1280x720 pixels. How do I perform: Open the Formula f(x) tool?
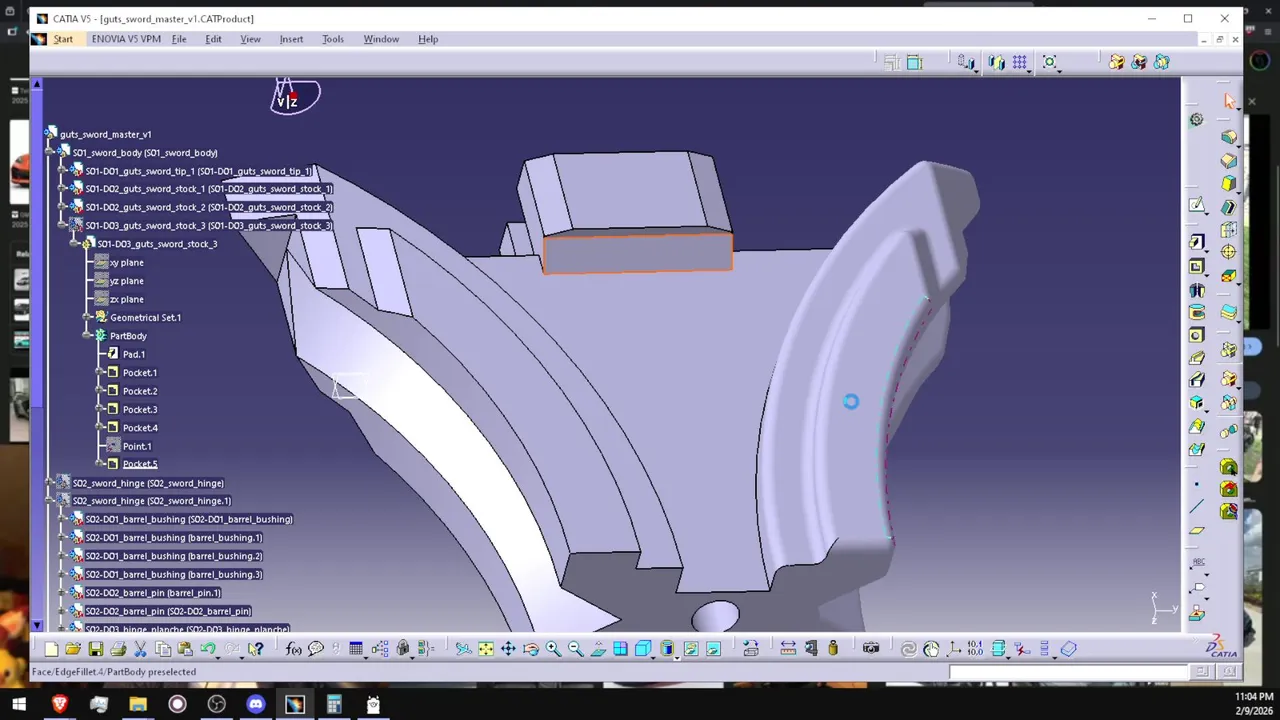(293, 649)
